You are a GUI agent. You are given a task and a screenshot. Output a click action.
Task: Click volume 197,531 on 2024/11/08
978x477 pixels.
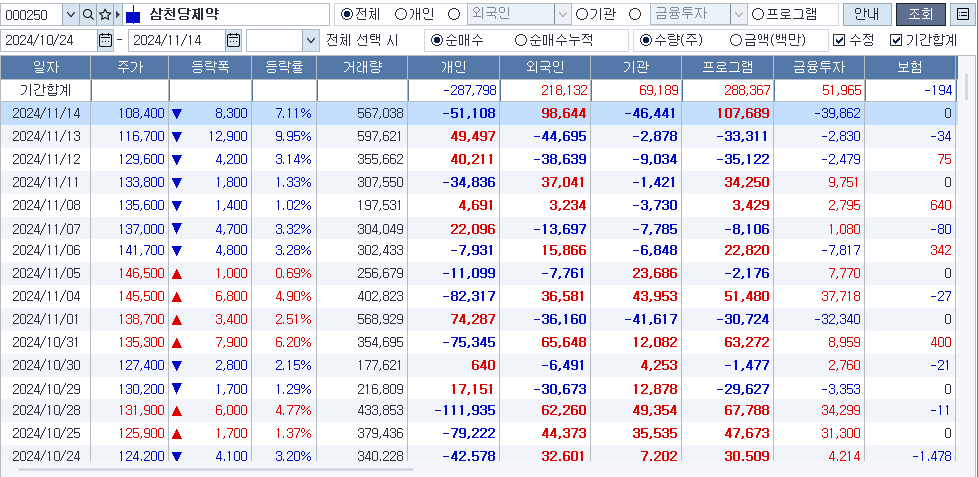(380, 205)
